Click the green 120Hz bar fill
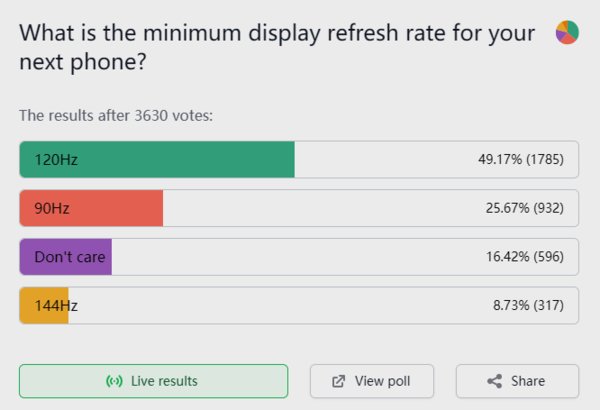The image size is (600, 410). pyautogui.click(x=200, y=159)
